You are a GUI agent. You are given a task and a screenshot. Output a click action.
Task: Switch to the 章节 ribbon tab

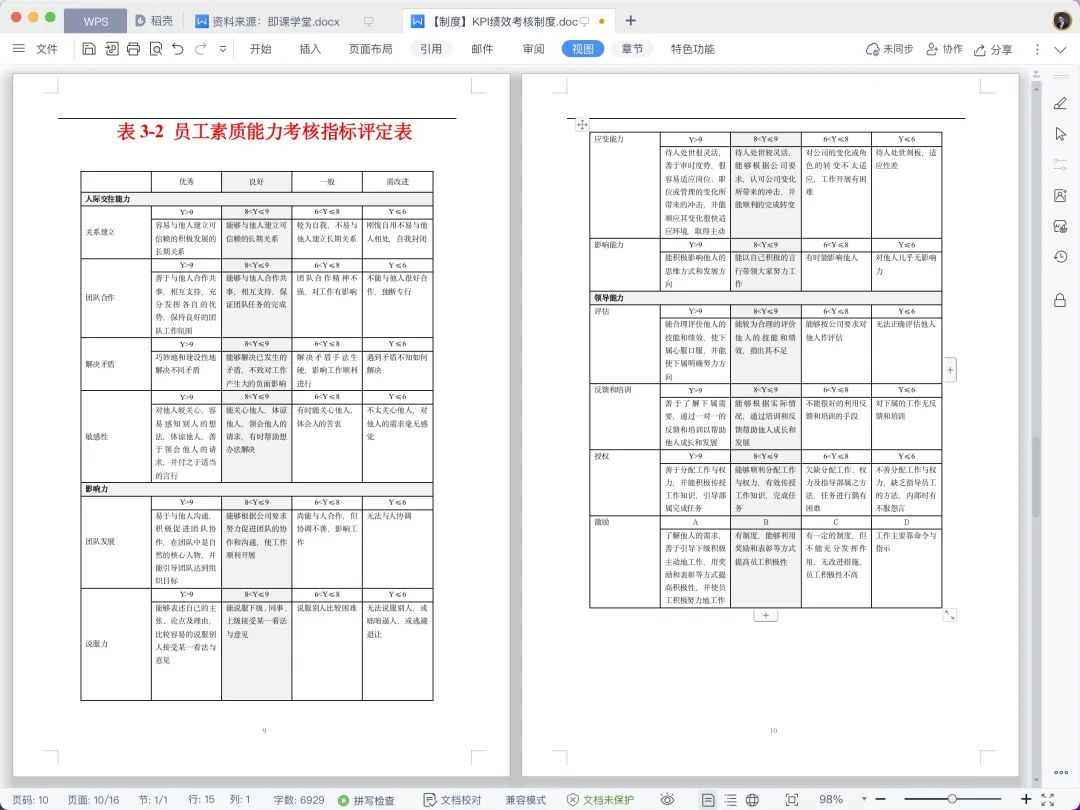632,49
